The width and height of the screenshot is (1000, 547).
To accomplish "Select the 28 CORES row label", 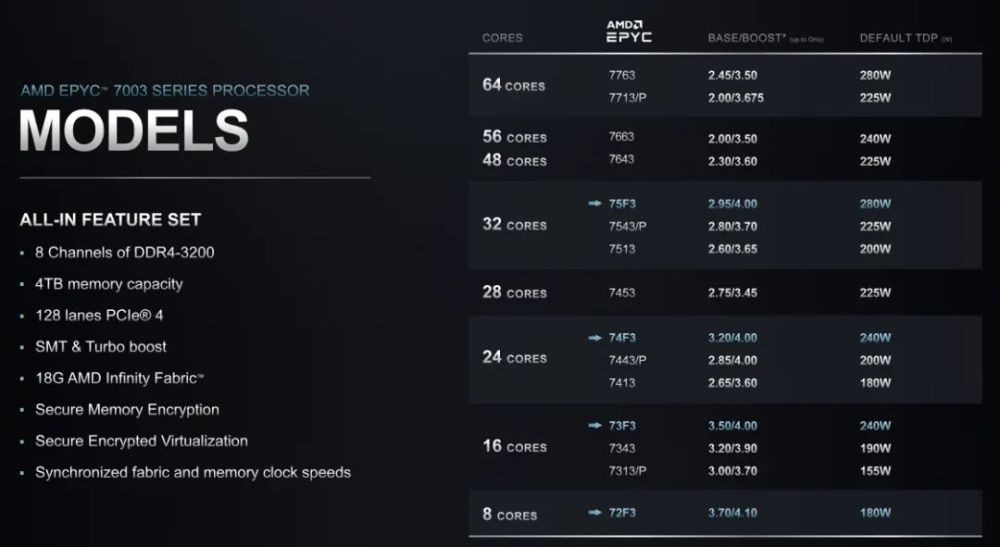I will click(x=515, y=293).
